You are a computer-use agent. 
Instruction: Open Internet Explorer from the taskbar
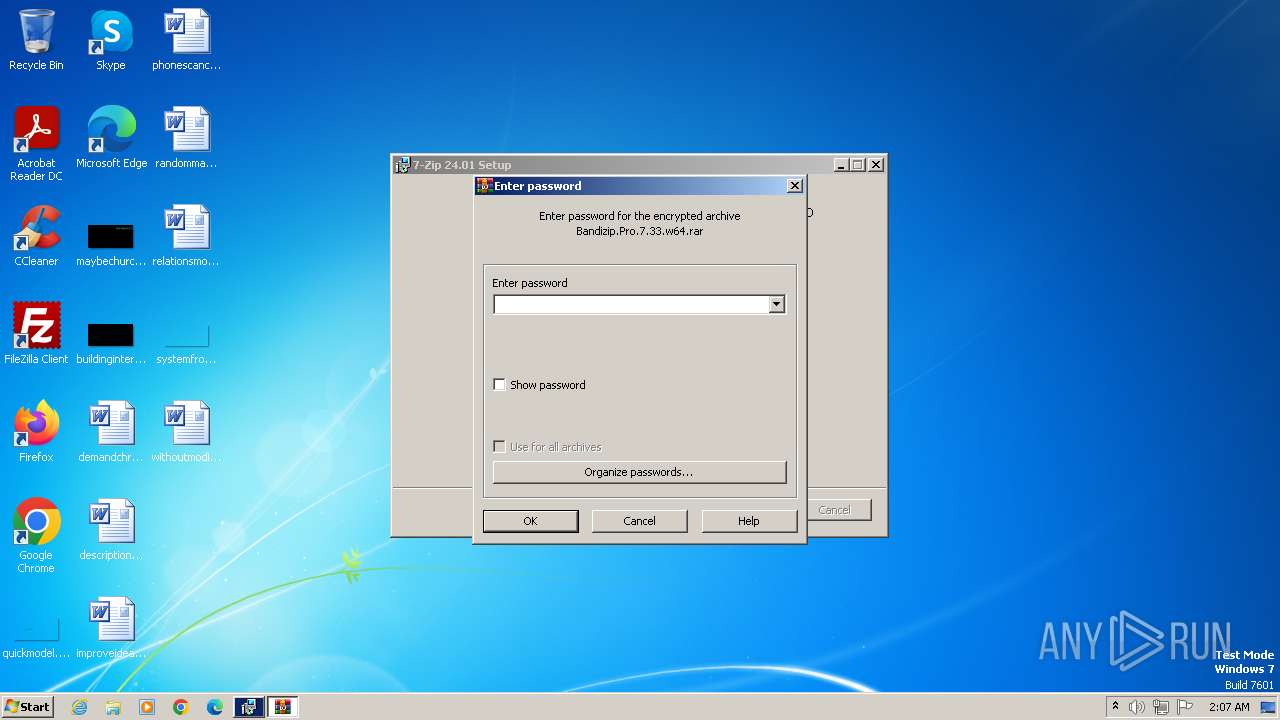click(x=79, y=707)
